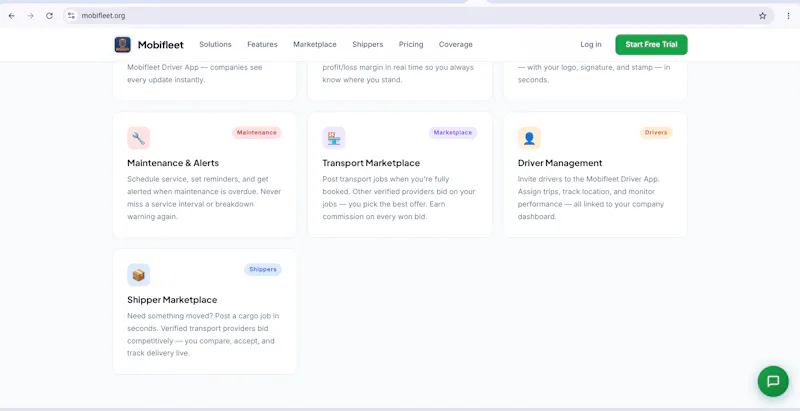This screenshot has height=411, width=800.
Task: Click the purple Marketplace tag
Action: 453,133
